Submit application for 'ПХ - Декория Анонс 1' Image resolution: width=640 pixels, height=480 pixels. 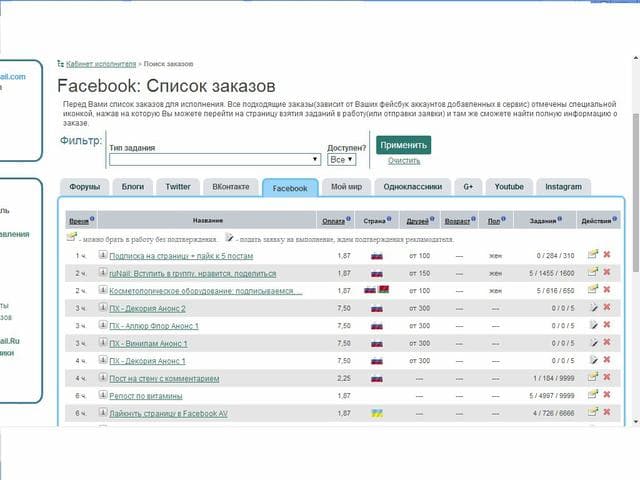point(594,360)
